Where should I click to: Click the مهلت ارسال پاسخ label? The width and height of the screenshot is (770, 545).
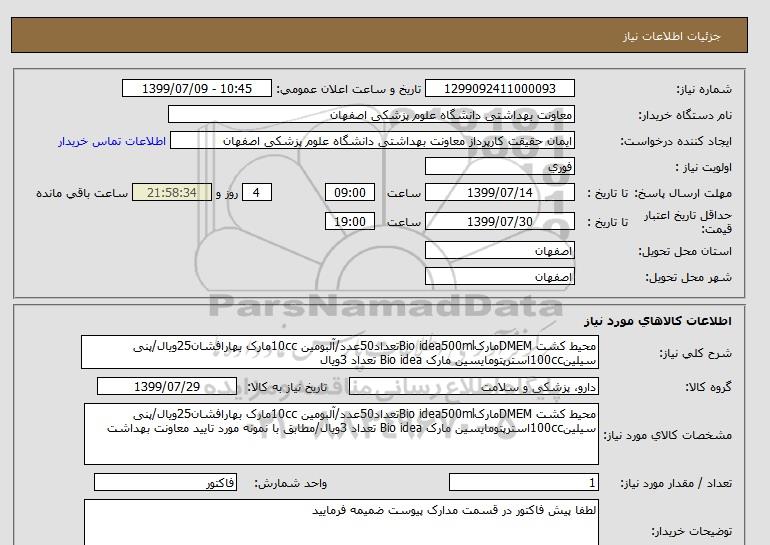tap(683, 193)
